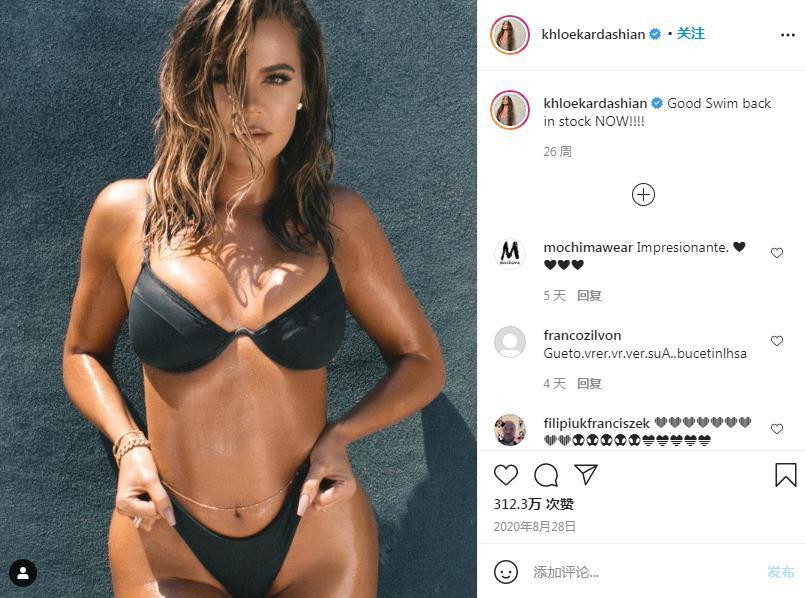This screenshot has width=806, height=598.
Task: Like the post with the heart icon
Action: pyautogui.click(x=506, y=475)
